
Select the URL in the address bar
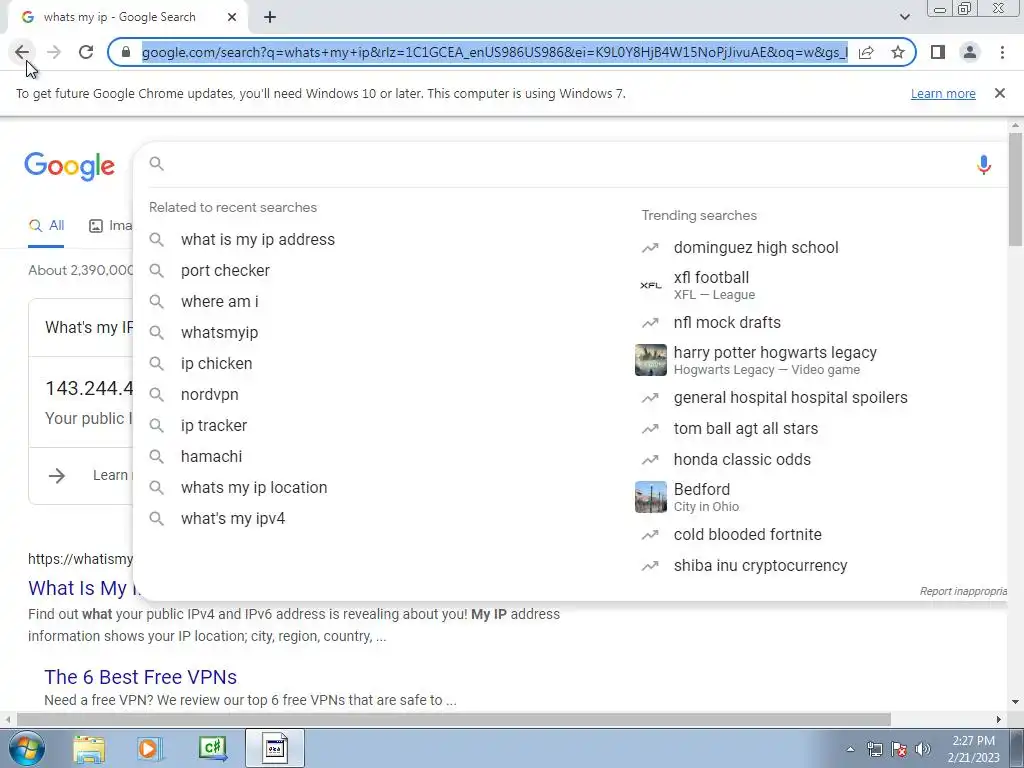(x=494, y=52)
